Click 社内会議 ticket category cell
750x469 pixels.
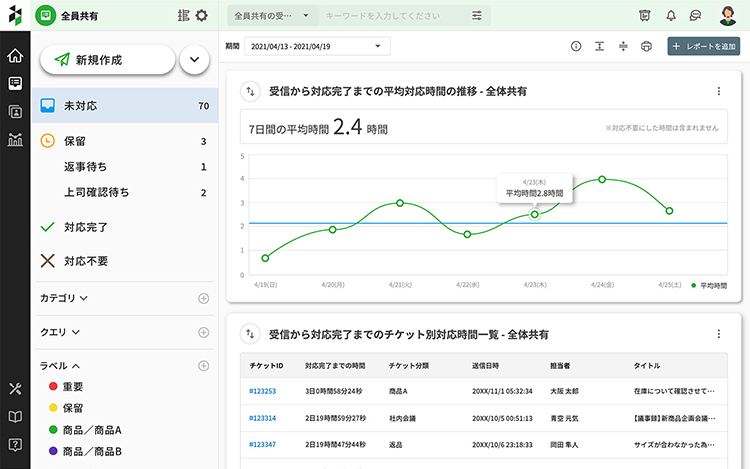(402, 418)
